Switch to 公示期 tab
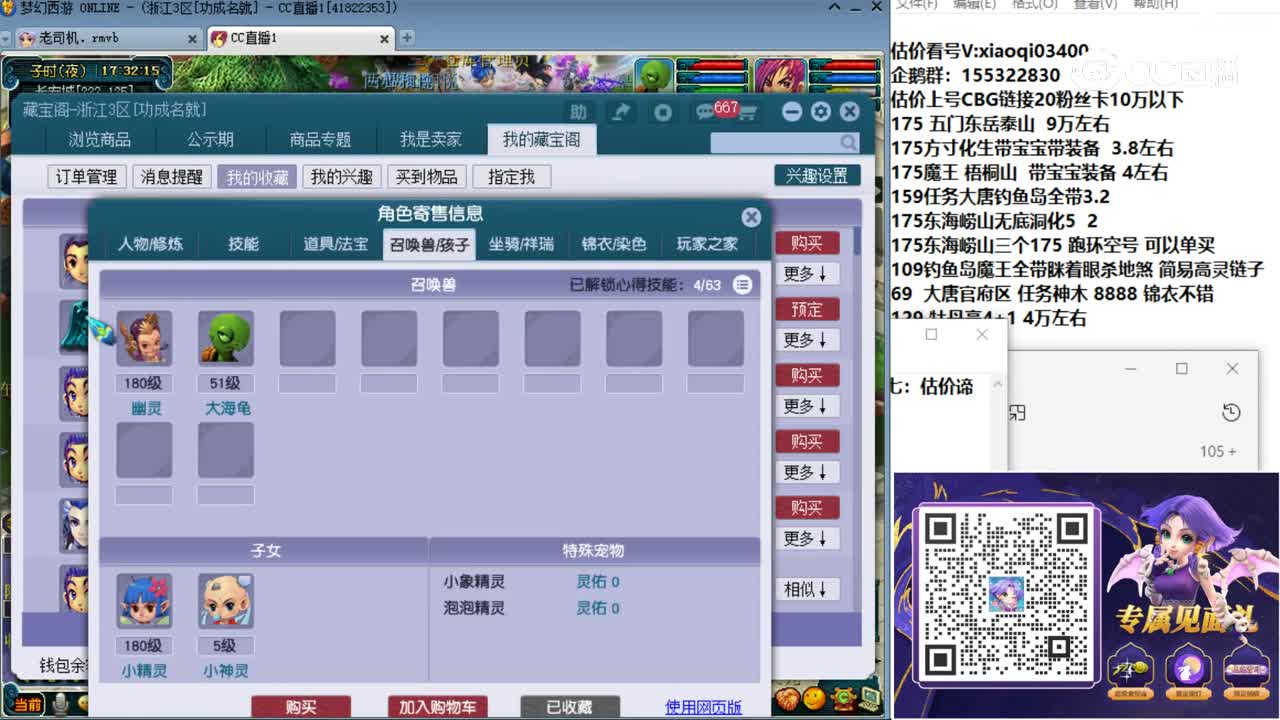Viewport: 1280px width, 720px height. coord(210,140)
